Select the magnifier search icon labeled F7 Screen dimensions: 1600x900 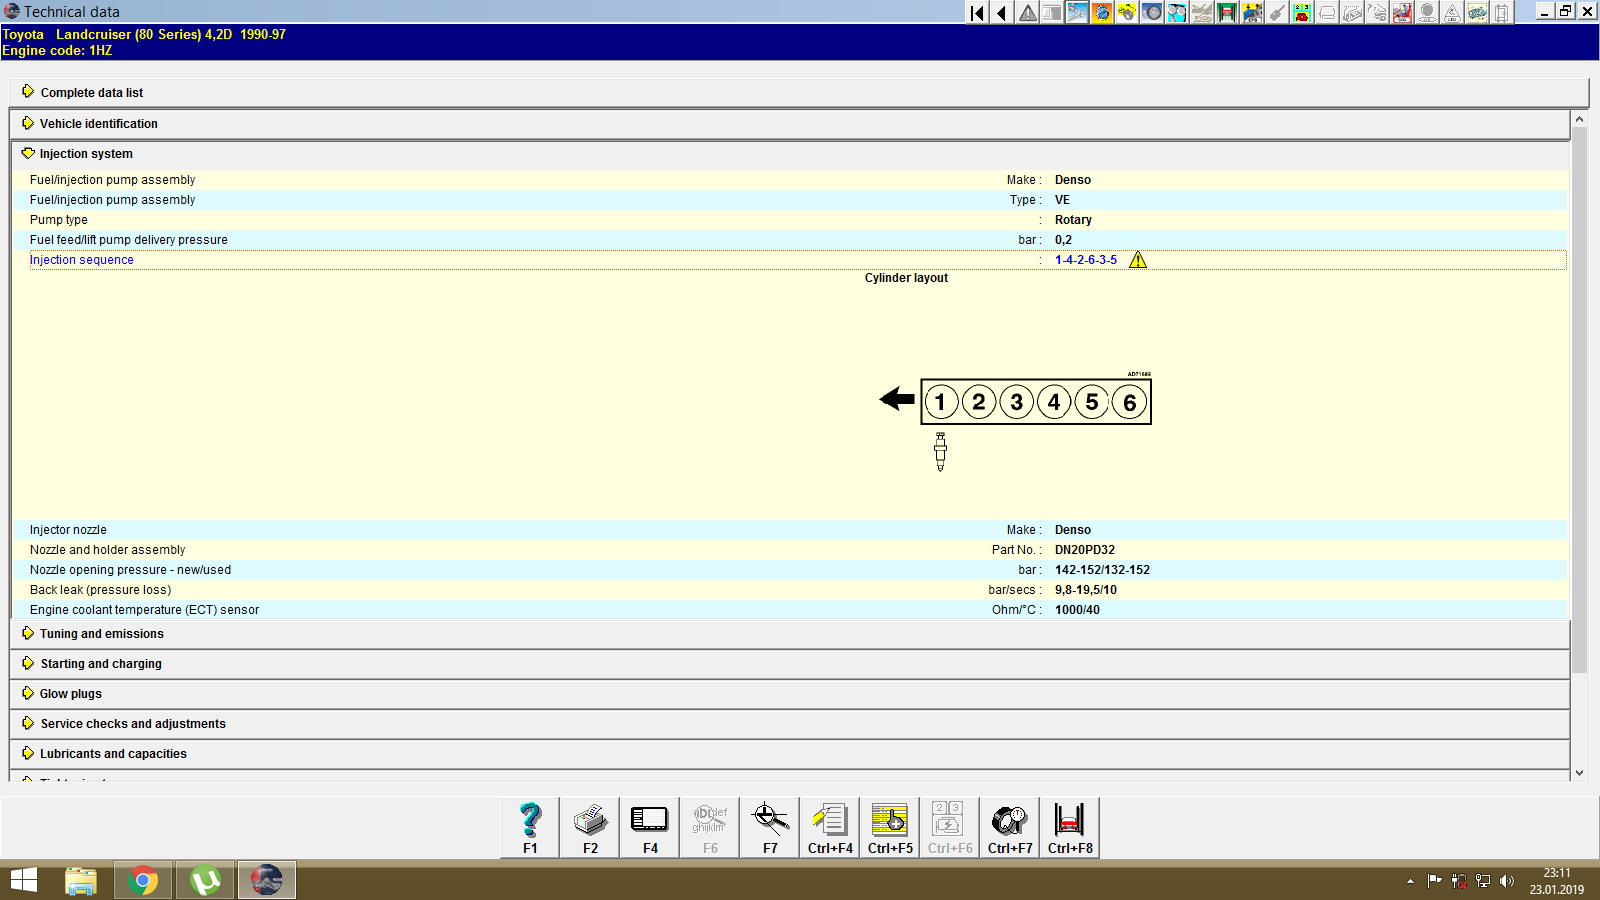[769, 827]
